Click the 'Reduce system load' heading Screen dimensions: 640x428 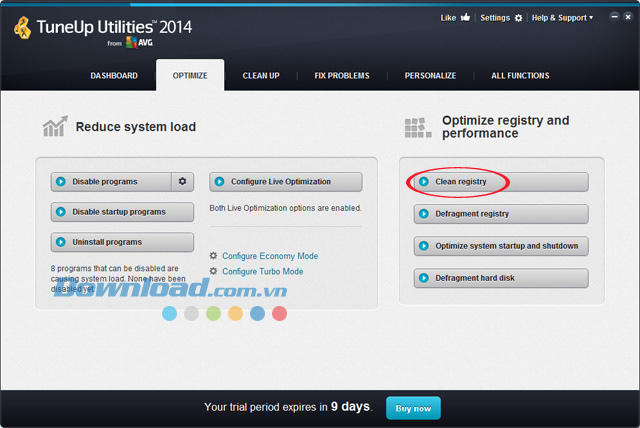[136, 126]
